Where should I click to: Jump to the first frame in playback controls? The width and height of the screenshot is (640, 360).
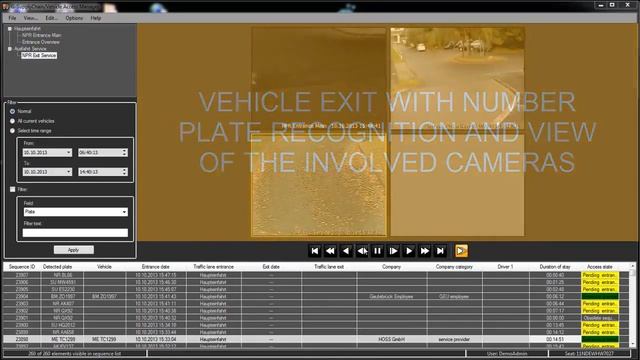(315, 251)
